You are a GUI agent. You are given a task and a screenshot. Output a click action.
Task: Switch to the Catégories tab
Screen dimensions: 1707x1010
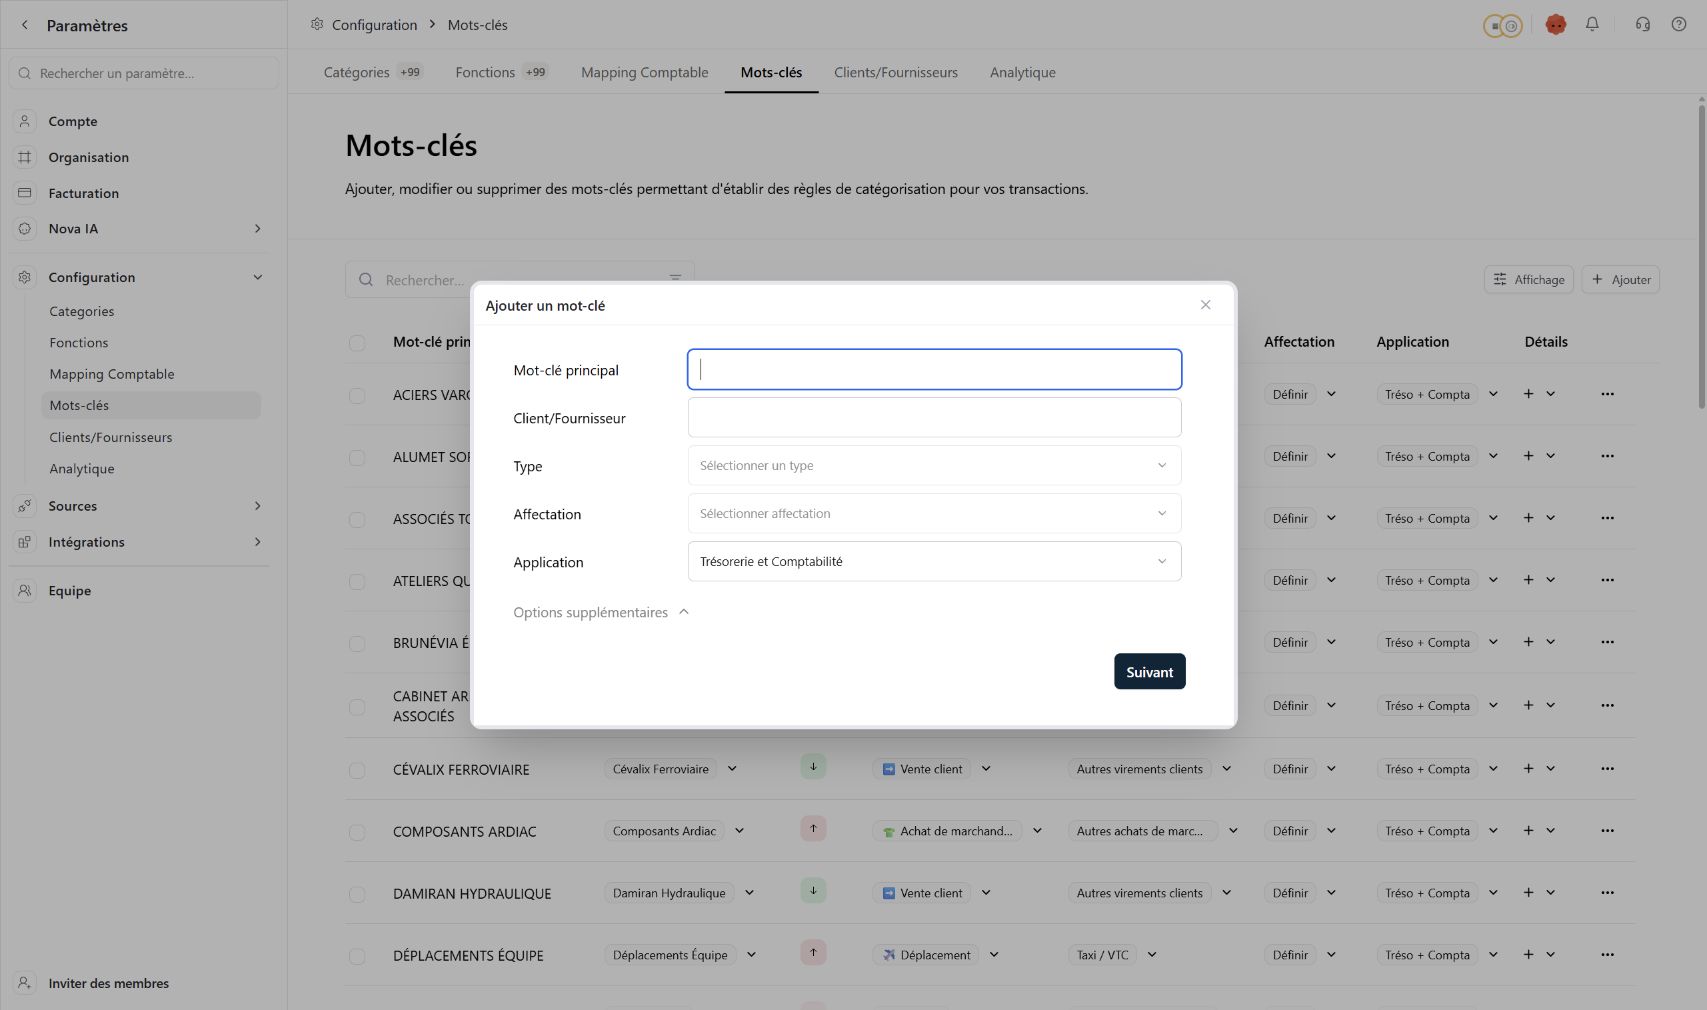click(372, 72)
